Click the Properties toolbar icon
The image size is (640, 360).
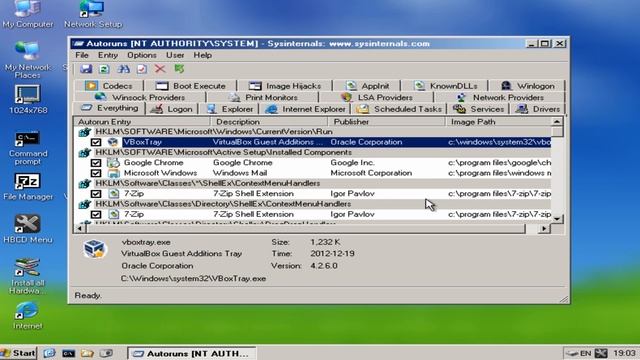pyautogui.click(x=142, y=69)
